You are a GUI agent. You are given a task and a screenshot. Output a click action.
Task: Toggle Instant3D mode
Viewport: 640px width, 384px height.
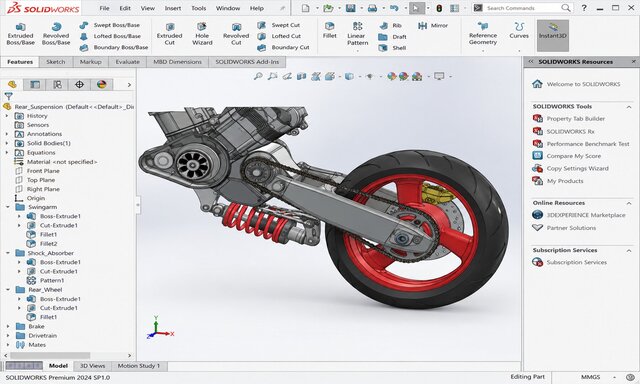click(553, 35)
